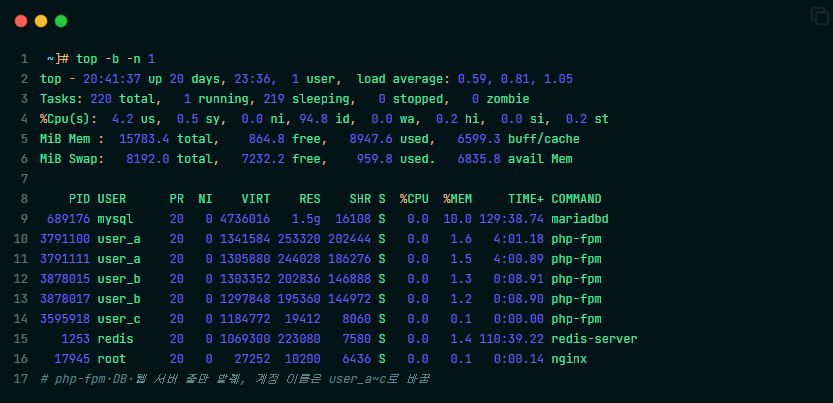The image size is (833, 403).
Task: Click the %CPU column header
Action: pos(414,199)
